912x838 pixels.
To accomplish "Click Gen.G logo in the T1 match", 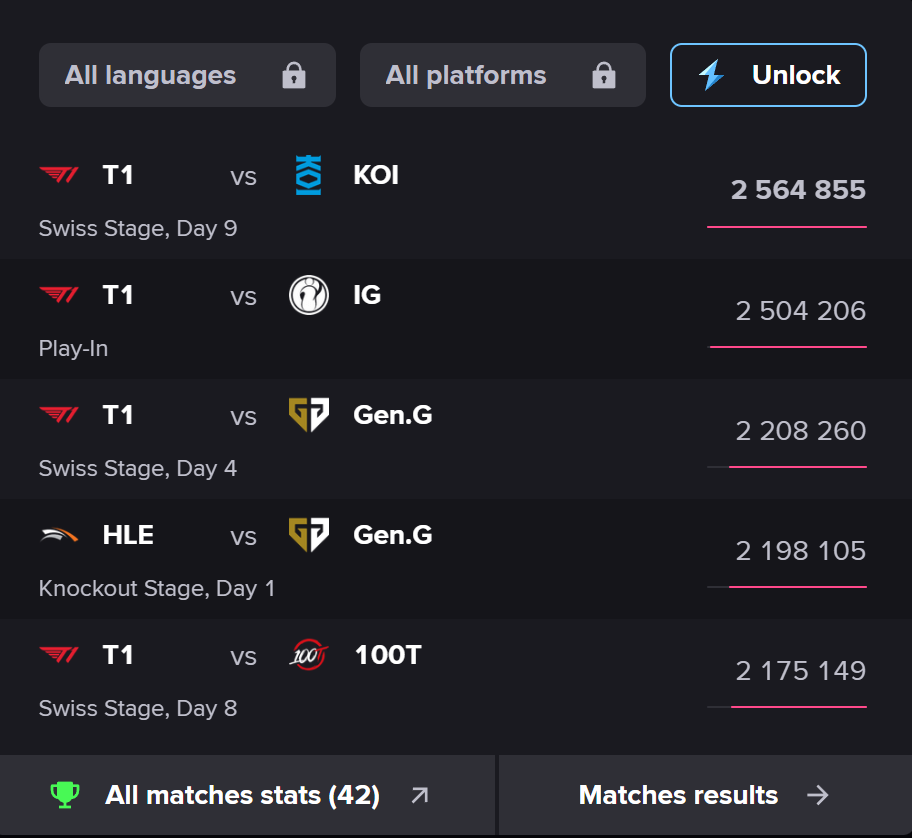I will [x=308, y=416].
